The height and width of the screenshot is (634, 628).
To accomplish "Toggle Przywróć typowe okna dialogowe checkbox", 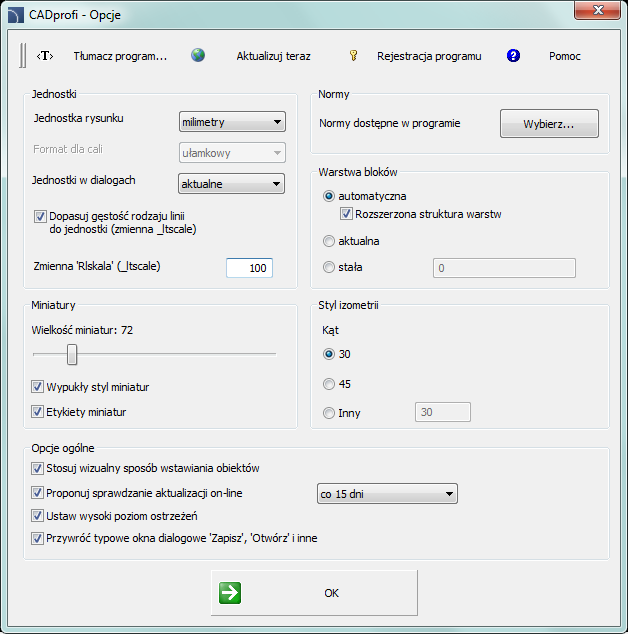I will pos(37,538).
